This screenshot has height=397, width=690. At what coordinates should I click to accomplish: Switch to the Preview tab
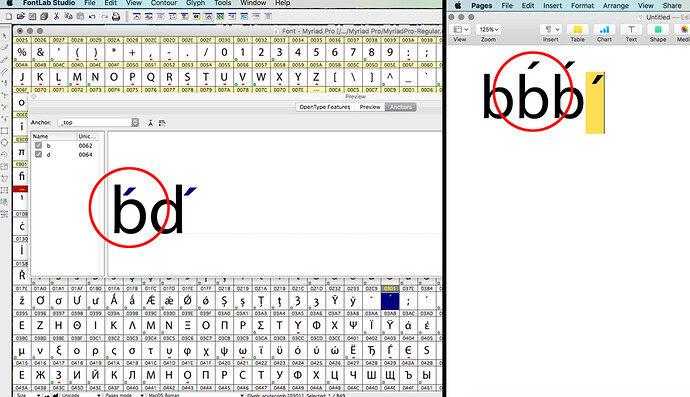coord(370,107)
